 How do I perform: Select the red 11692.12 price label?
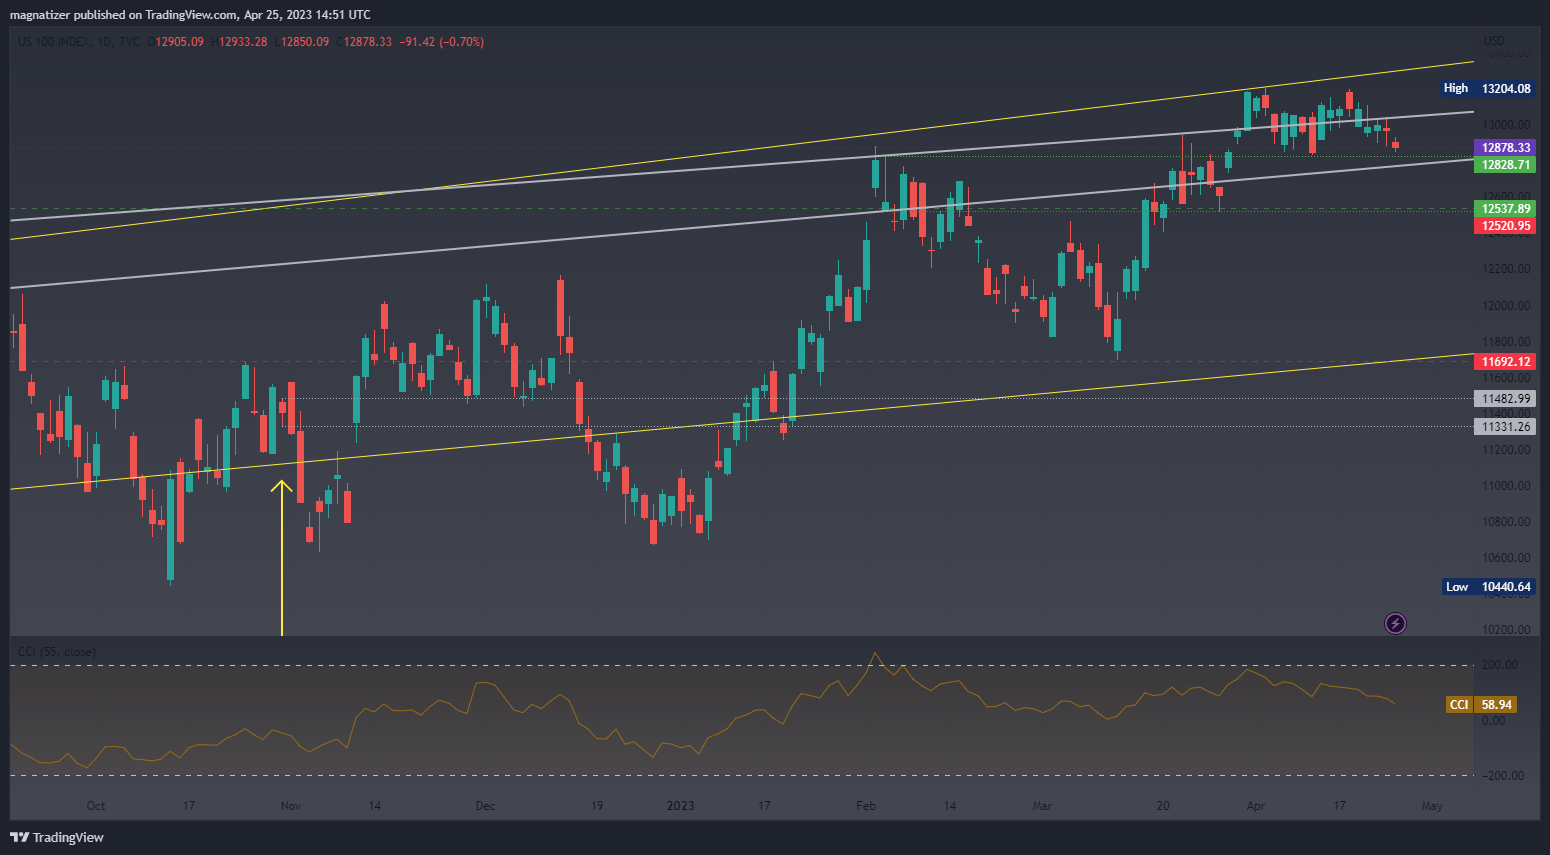[1505, 362]
